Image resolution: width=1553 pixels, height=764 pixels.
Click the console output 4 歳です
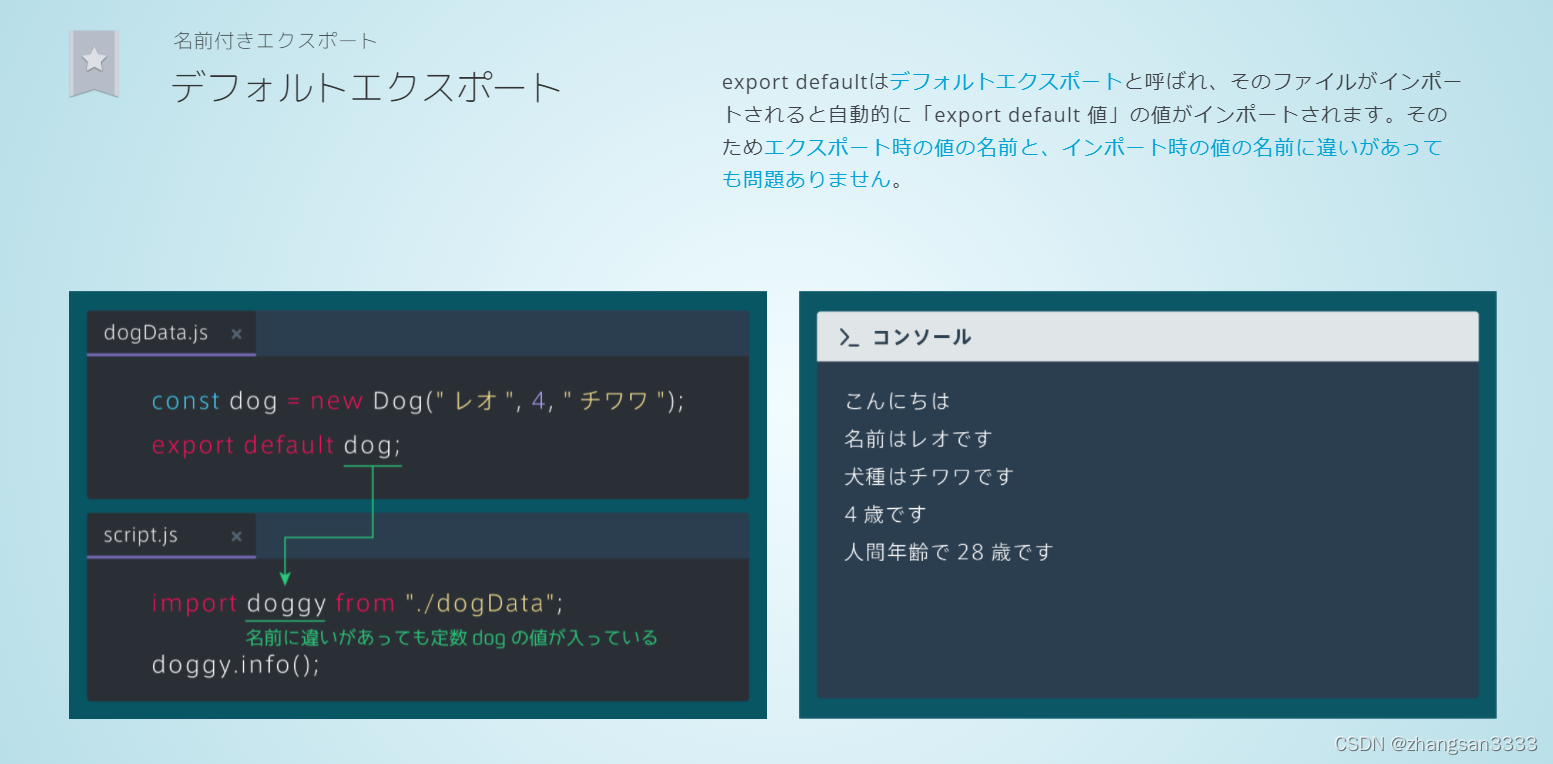[885, 515]
